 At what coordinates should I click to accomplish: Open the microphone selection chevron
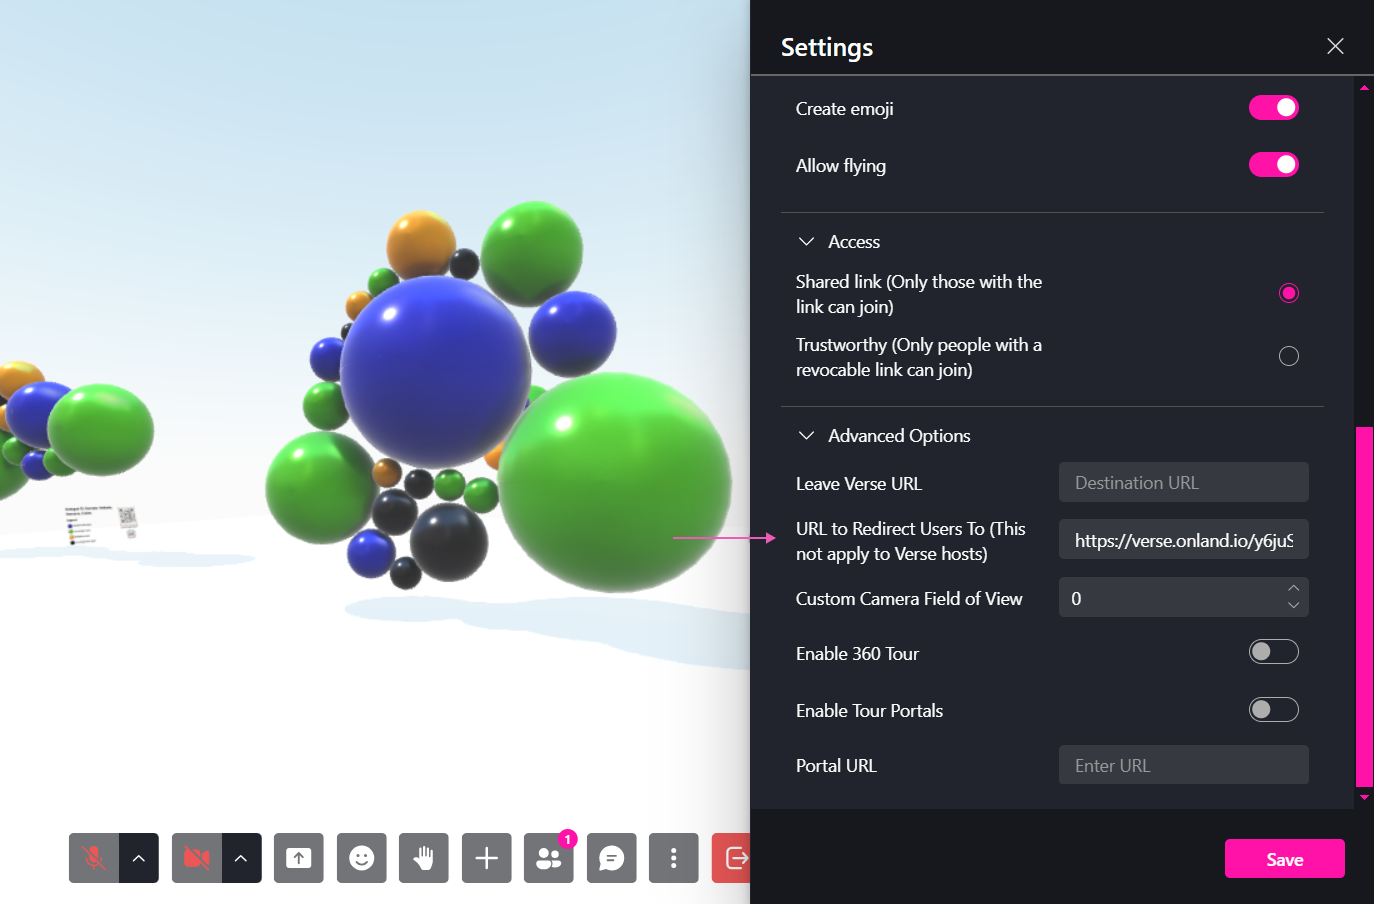pos(139,858)
